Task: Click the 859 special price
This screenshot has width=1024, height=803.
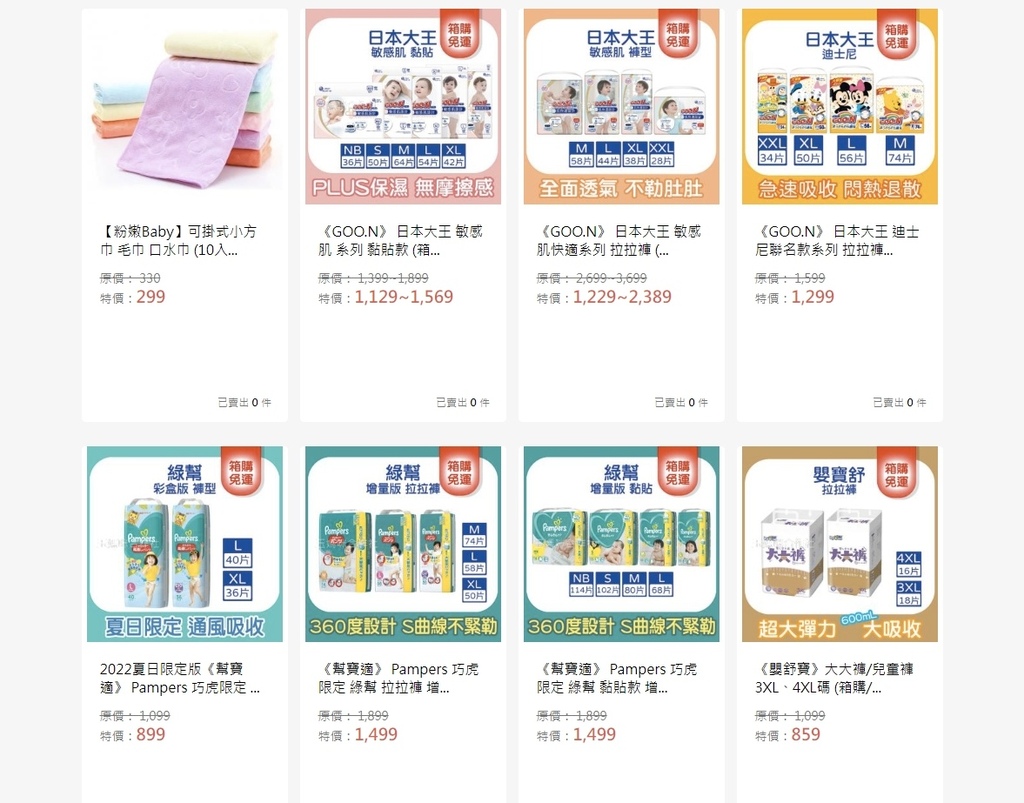Action: [x=806, y=734]
